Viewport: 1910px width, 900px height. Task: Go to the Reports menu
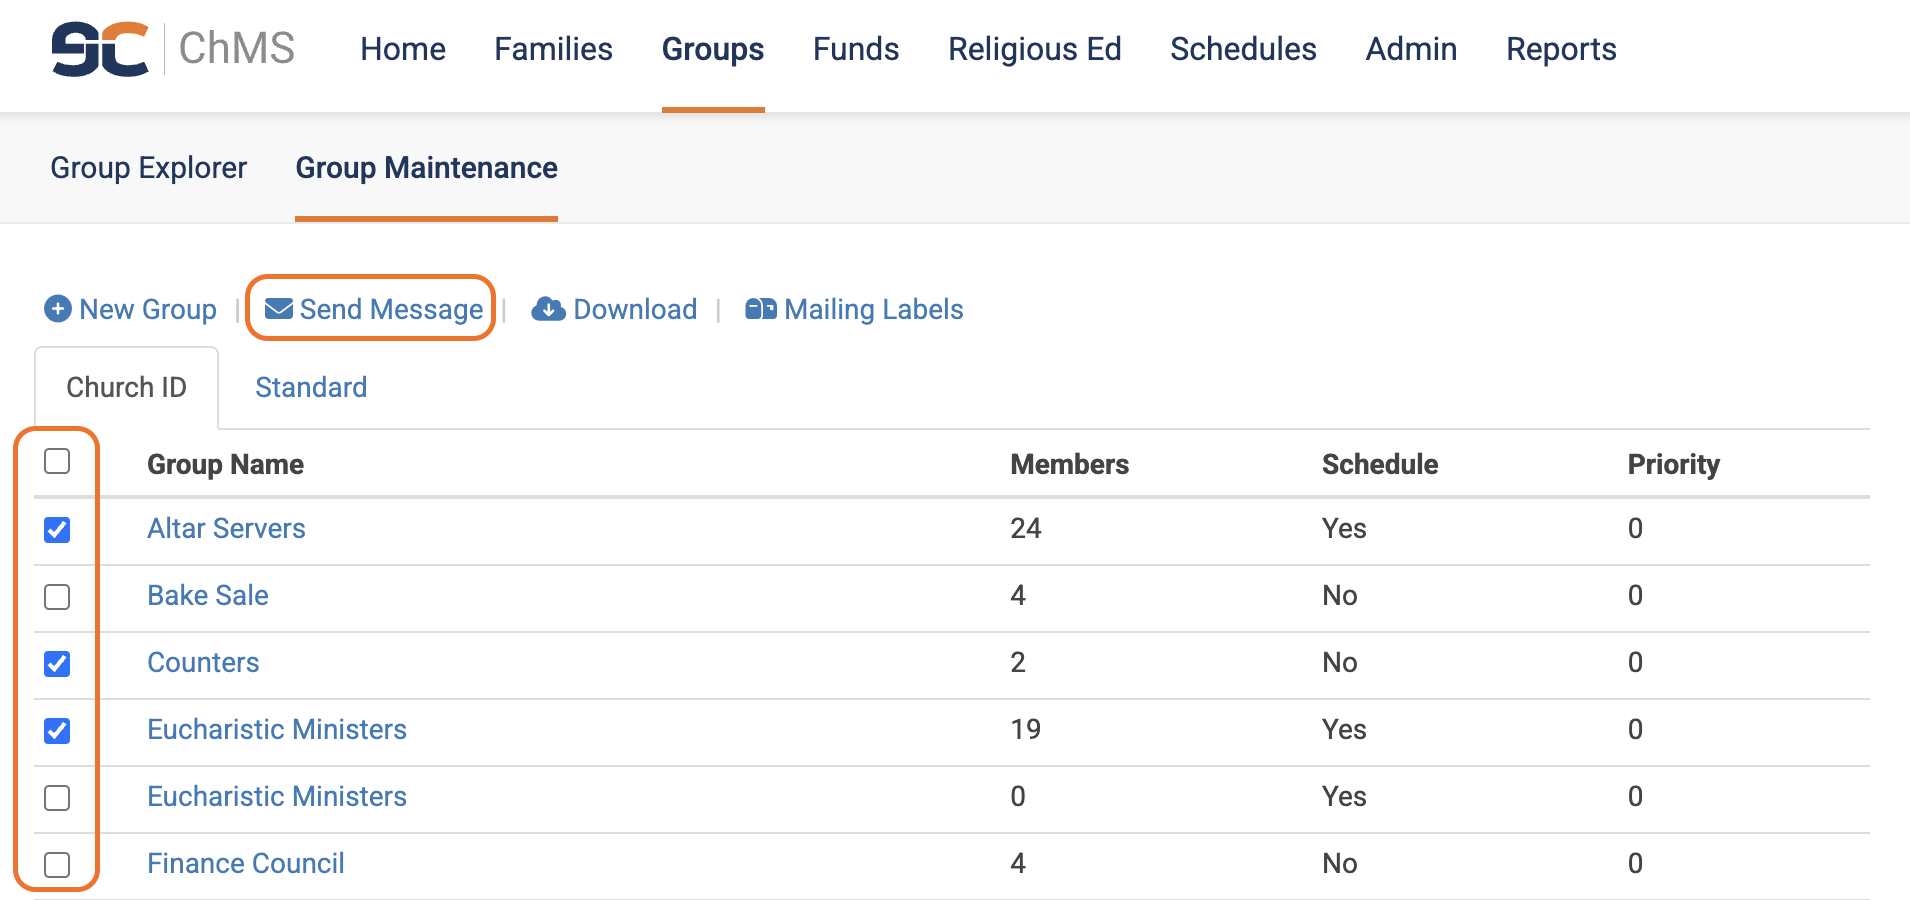(x=1560, y=49)
